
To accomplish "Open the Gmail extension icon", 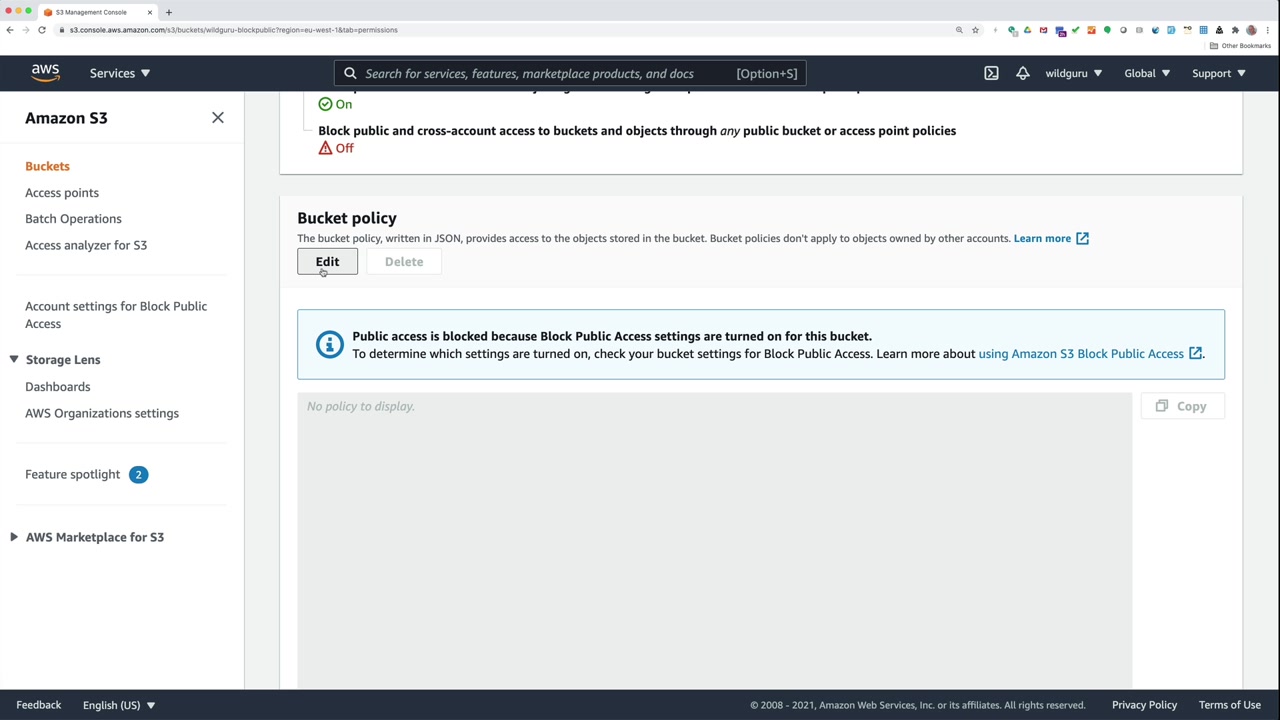I will coord(1043,30).
